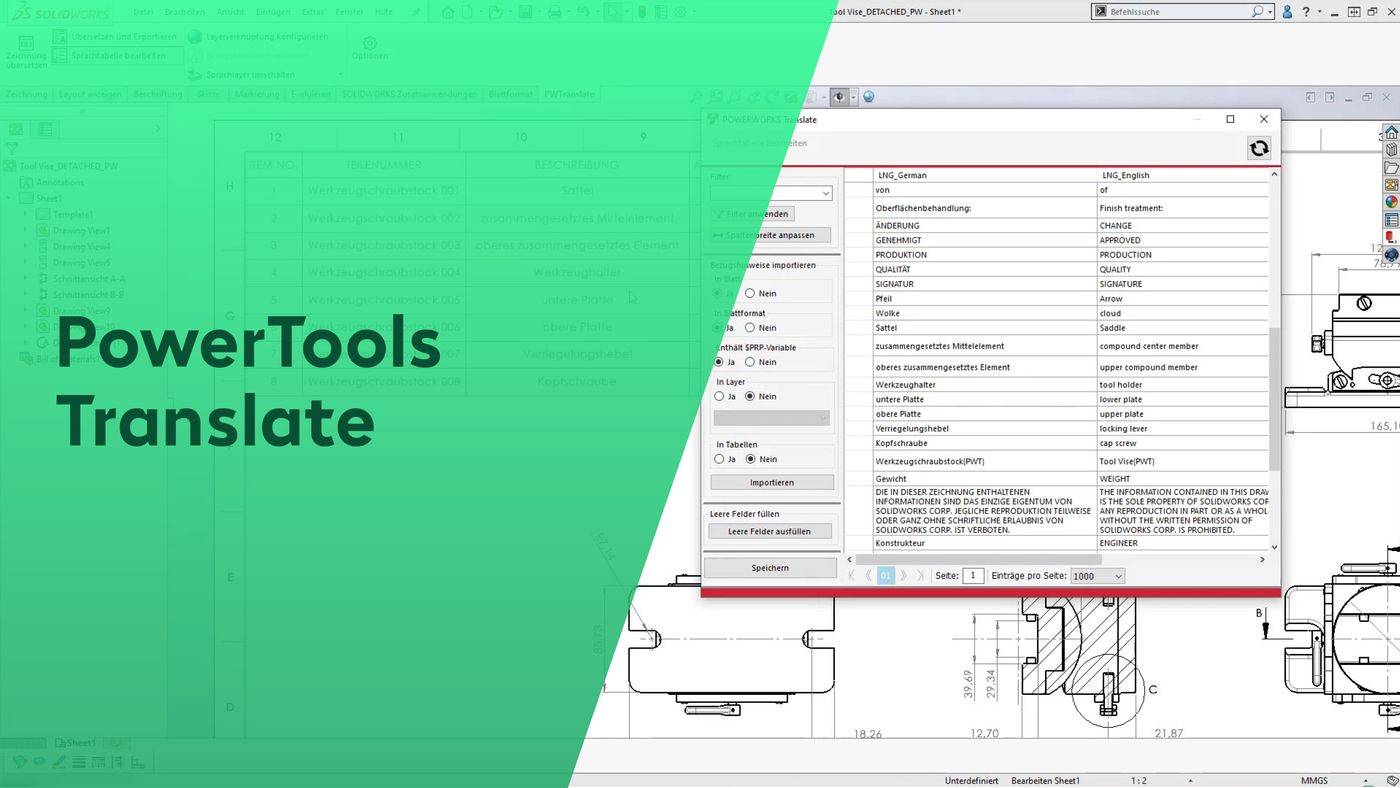Click the Seite page number input field

point(971,575)
